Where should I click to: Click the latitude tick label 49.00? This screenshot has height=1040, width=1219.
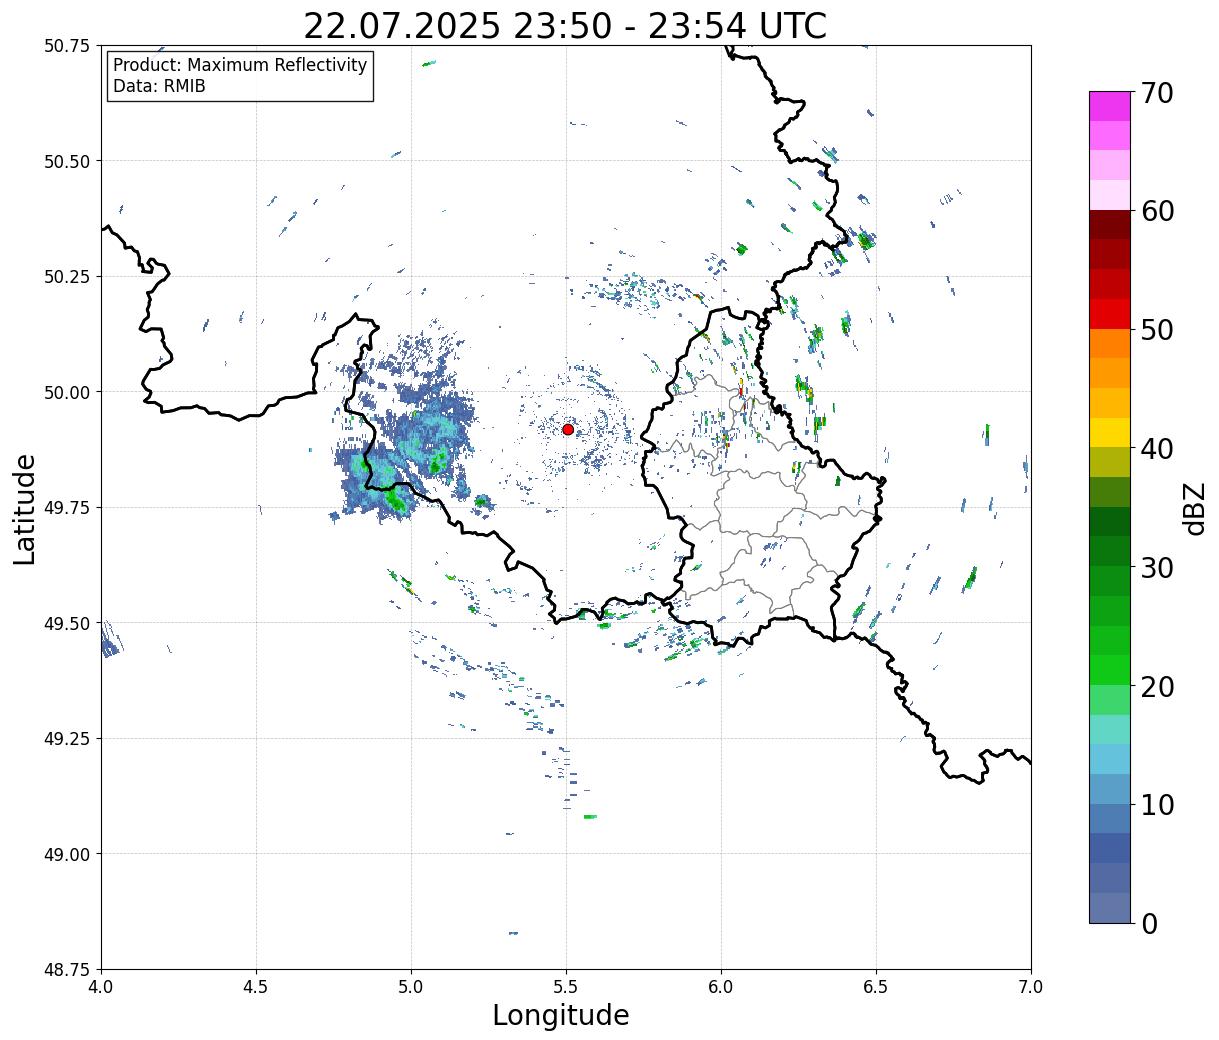coord(68,854)
